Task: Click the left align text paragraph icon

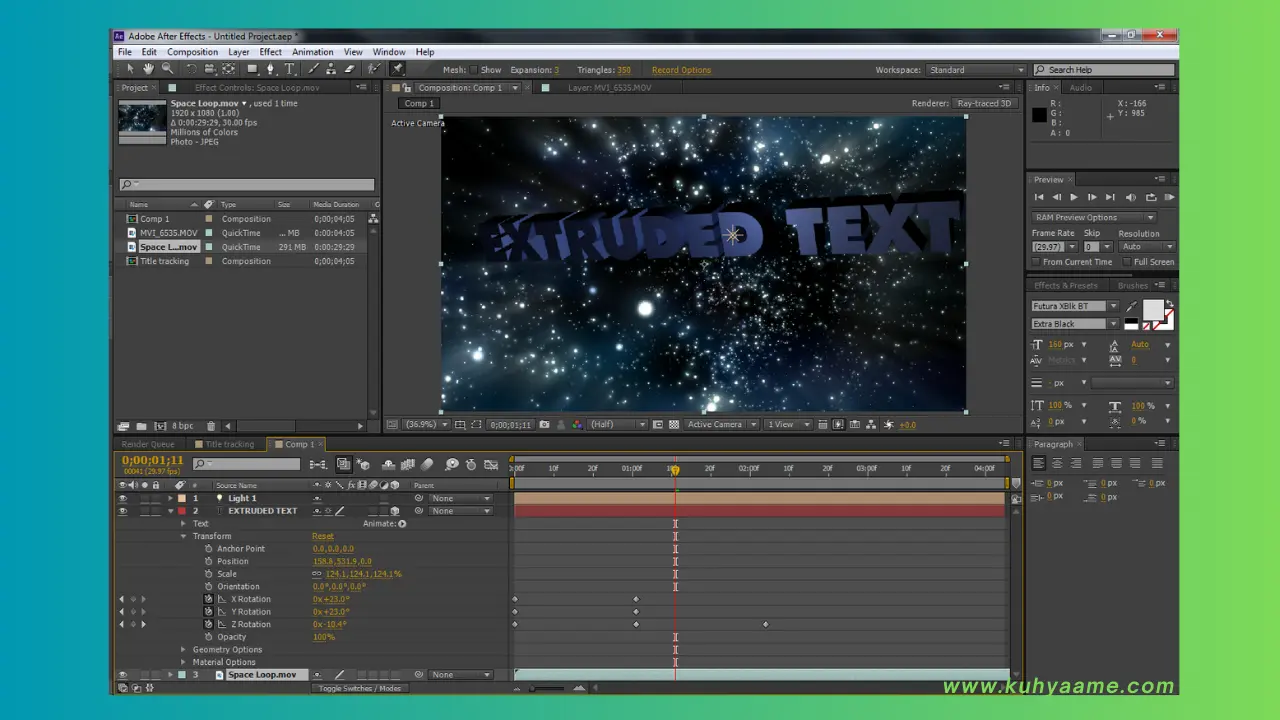Action: [x=1039, y=463]
